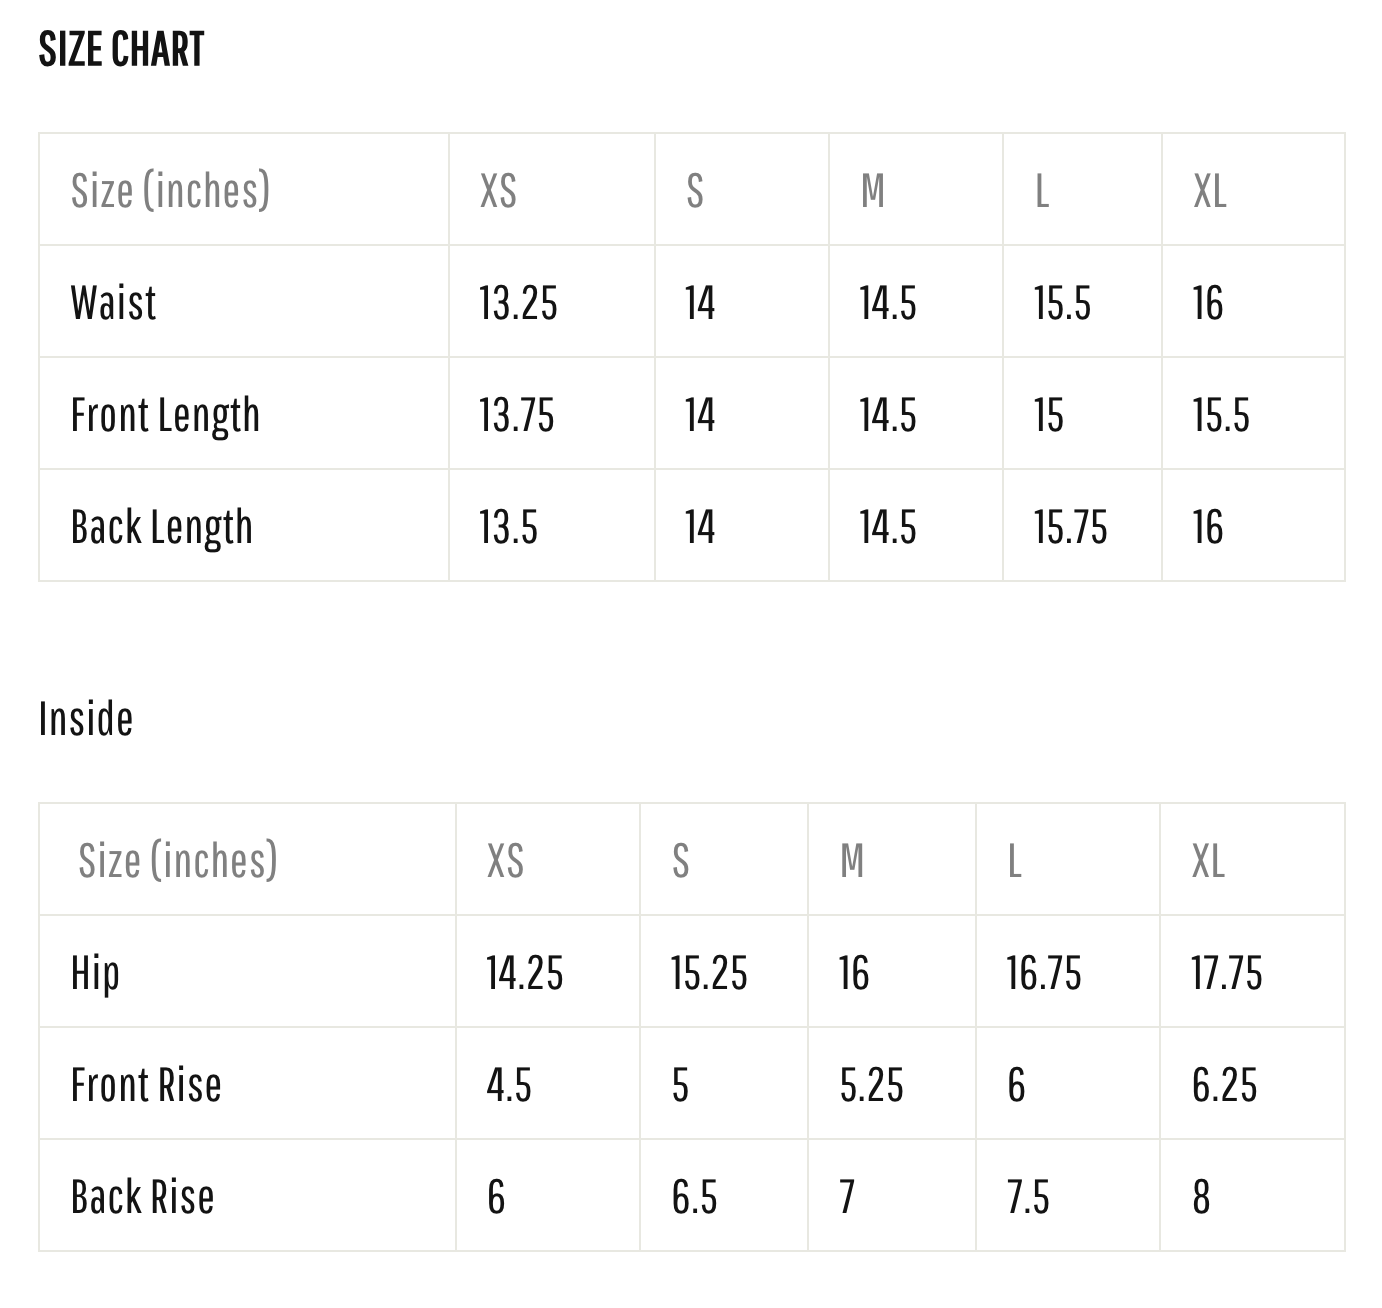Click the Back Rise S value 6.5
This screenshot has height=1308, width=1382.
[694, 1197]
